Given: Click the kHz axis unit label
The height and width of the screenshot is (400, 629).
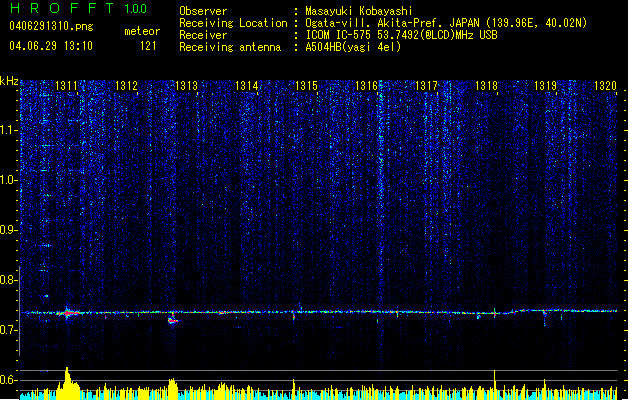Looking at the screenshot, I should click(9, 81).
